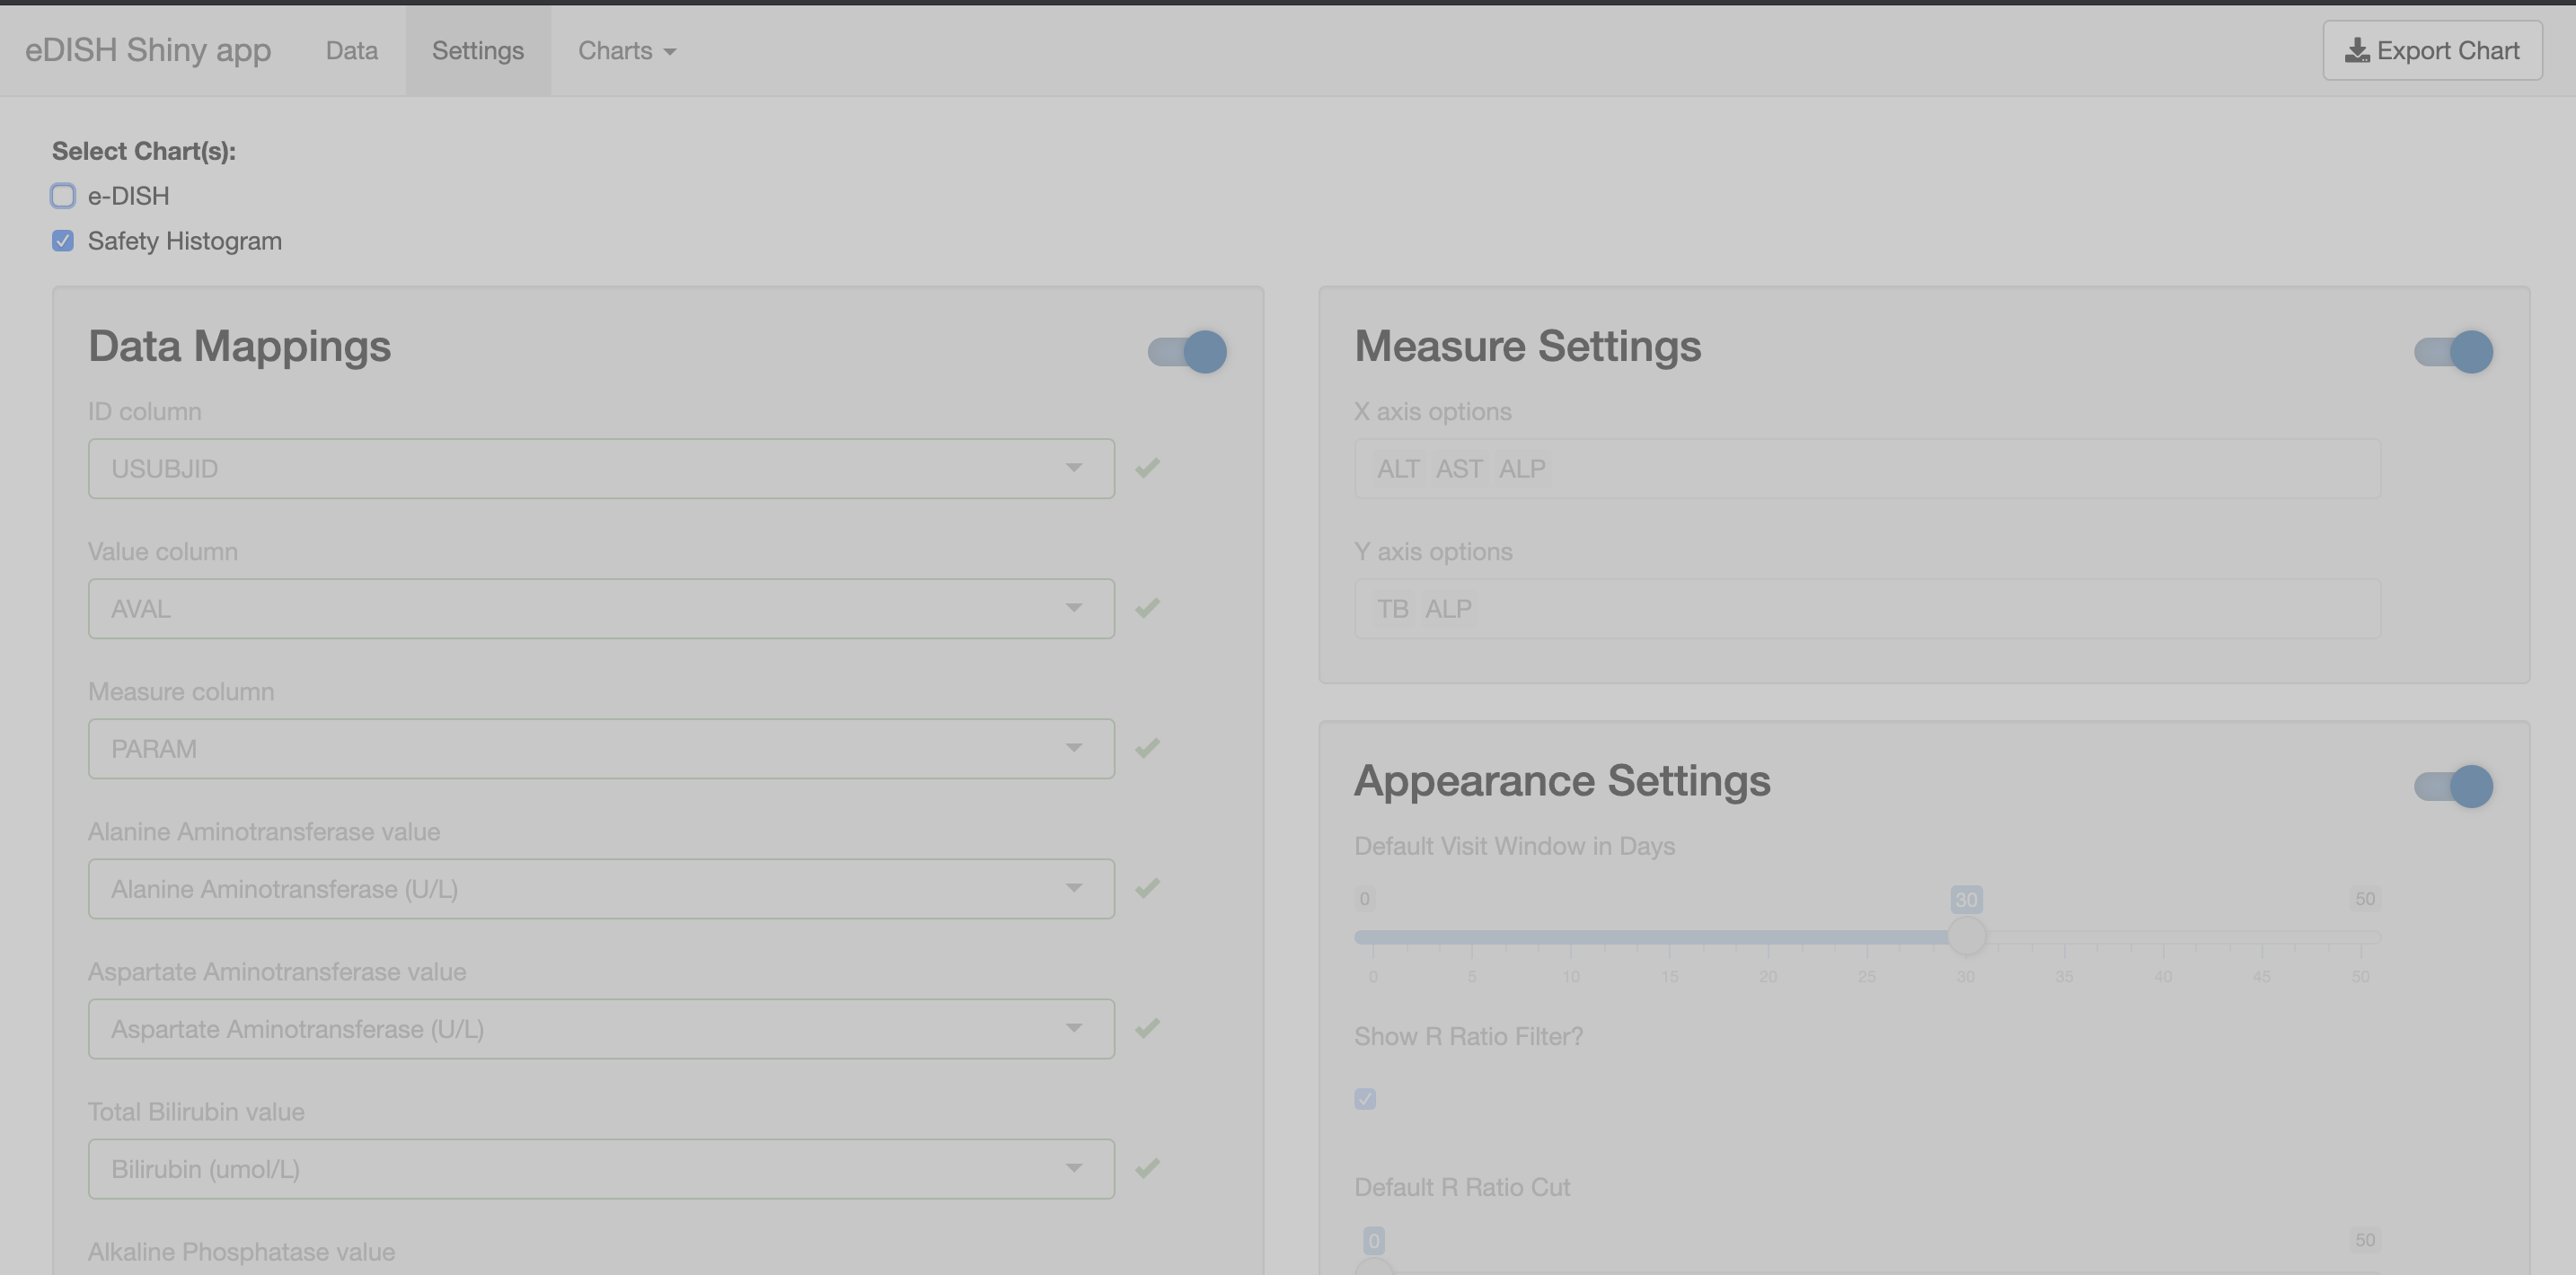Click the Default Visit Window slider handle
The image size is (2576, 1275).
(x=1969, y=937)
